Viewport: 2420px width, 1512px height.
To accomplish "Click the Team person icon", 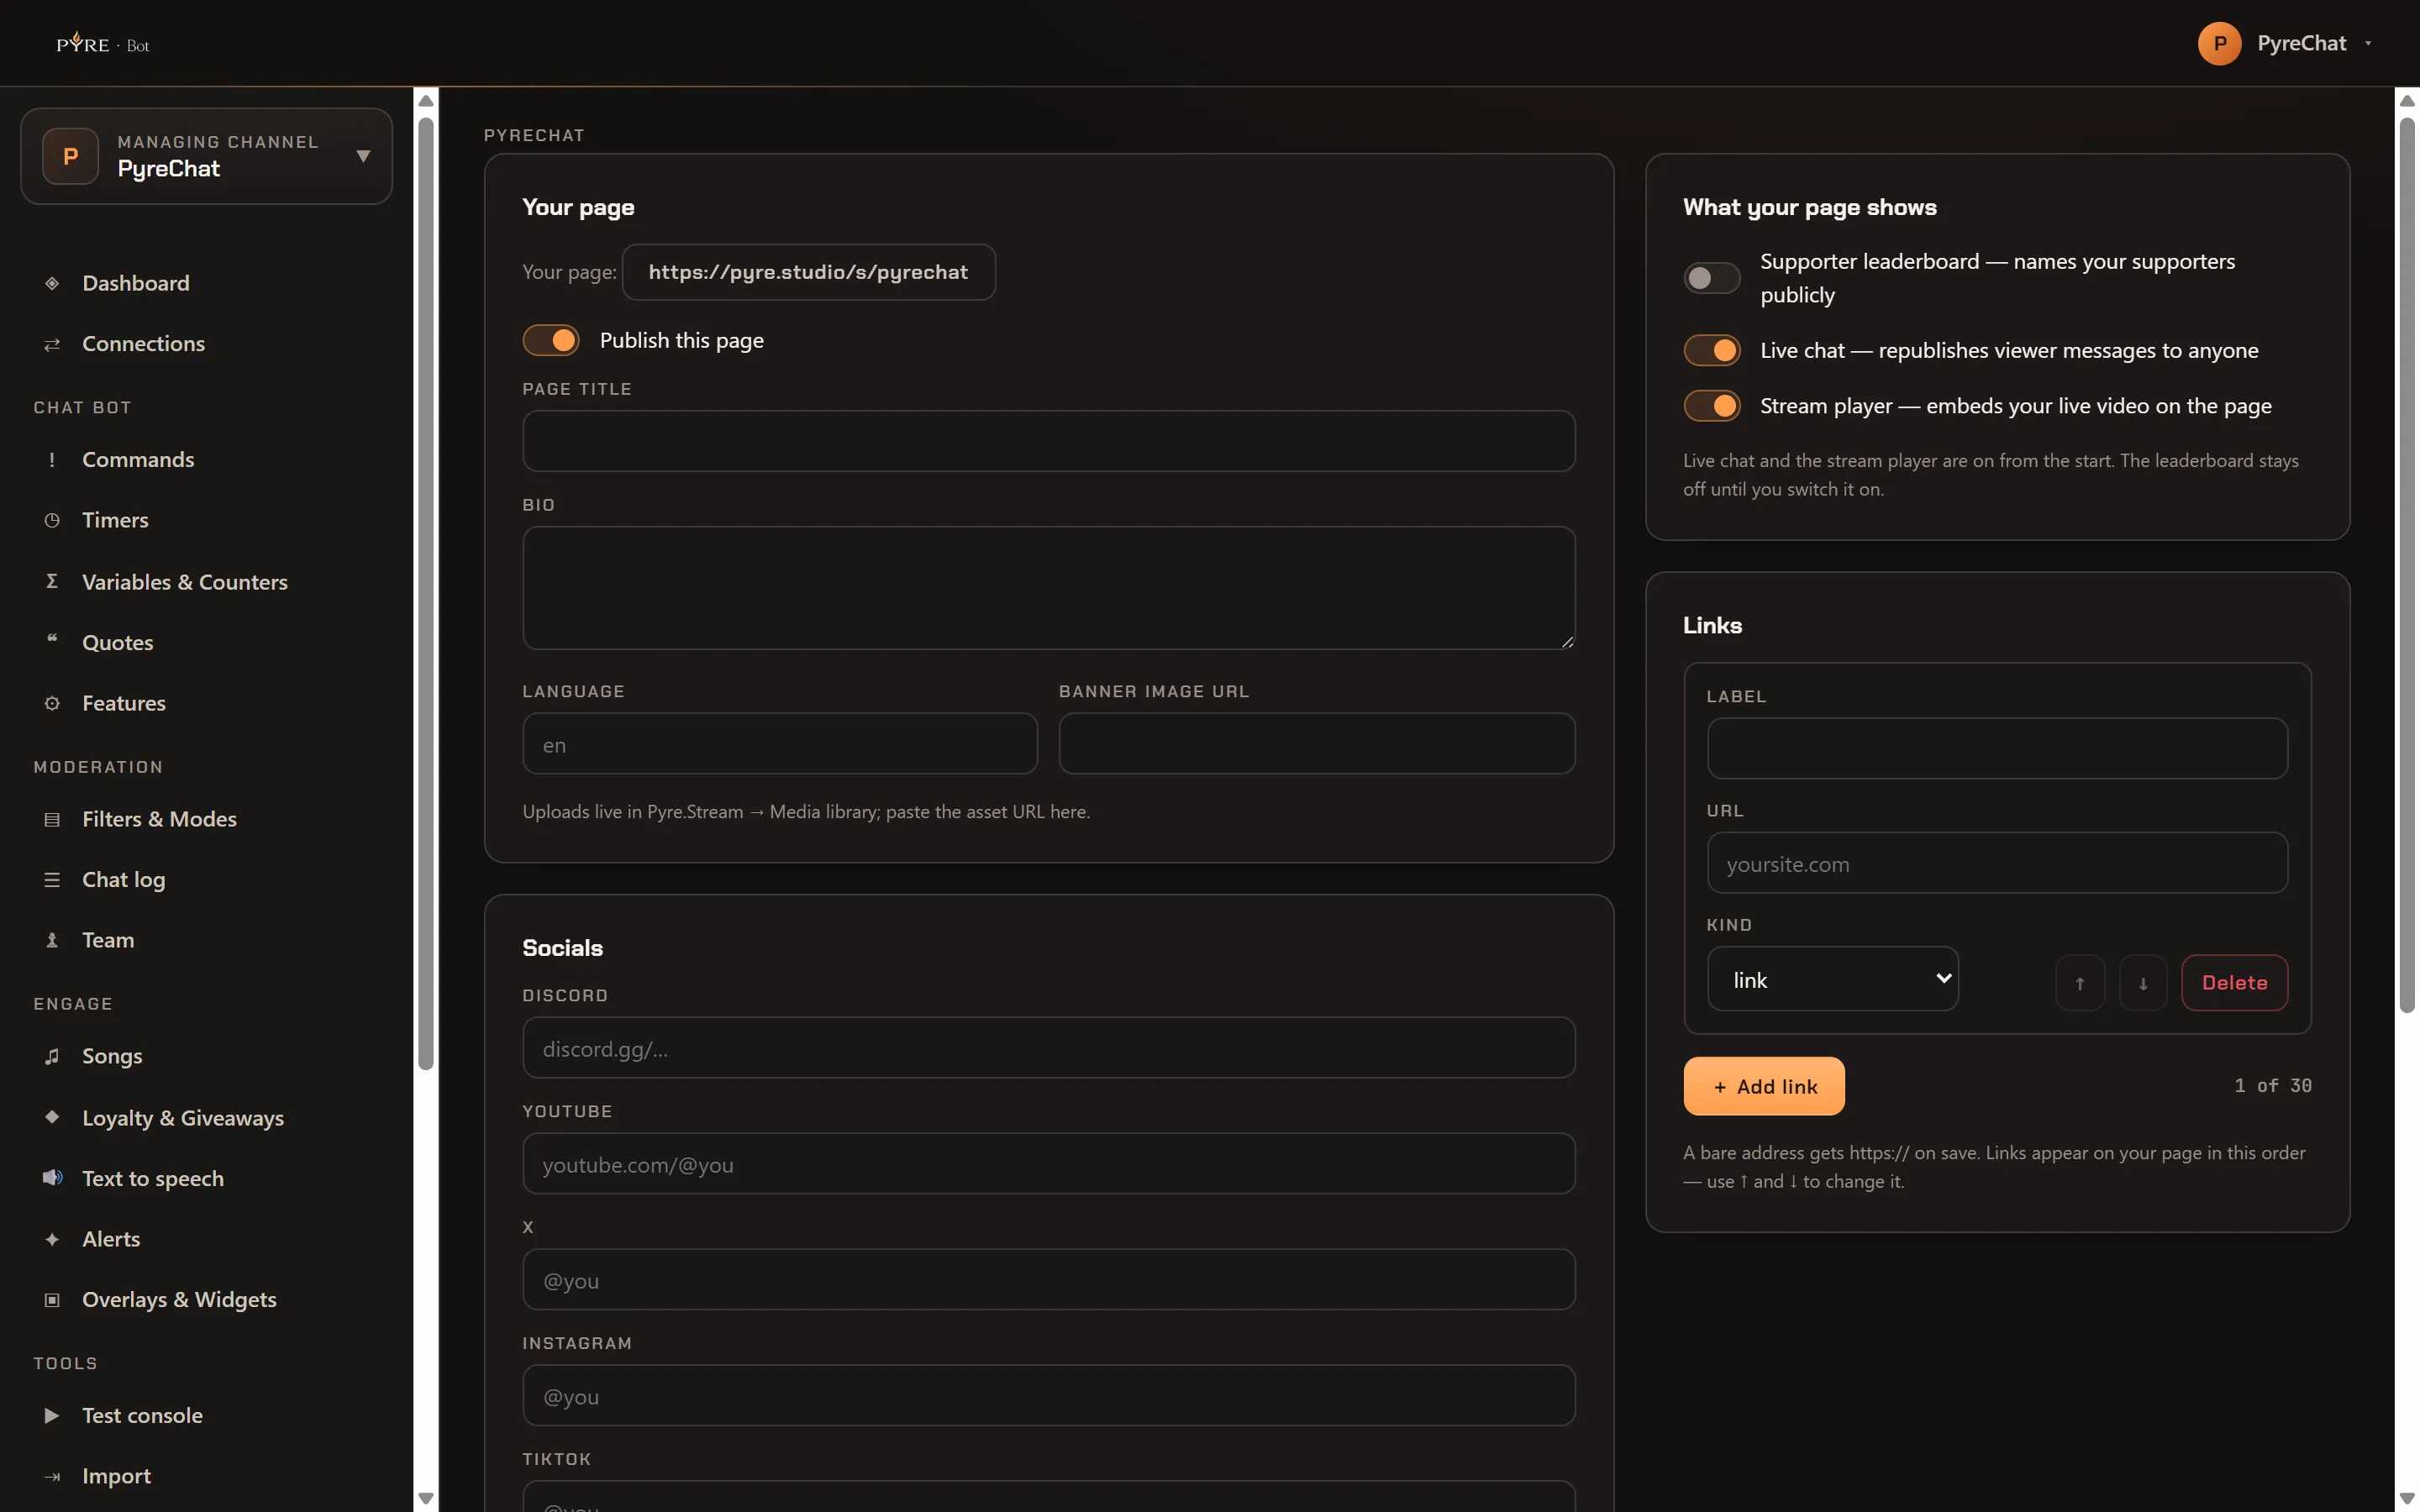I will [52, 940].
